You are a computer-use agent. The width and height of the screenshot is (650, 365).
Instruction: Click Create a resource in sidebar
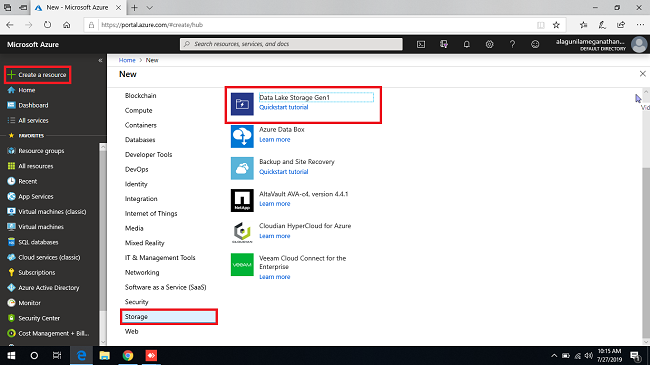(37, 75)
